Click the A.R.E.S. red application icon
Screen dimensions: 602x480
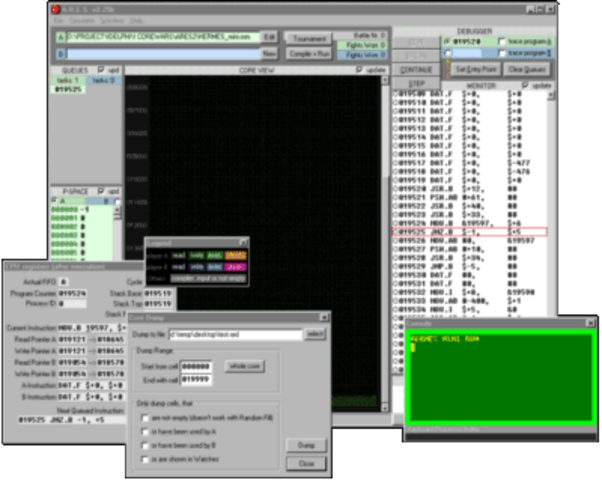[x=56, y=9]
